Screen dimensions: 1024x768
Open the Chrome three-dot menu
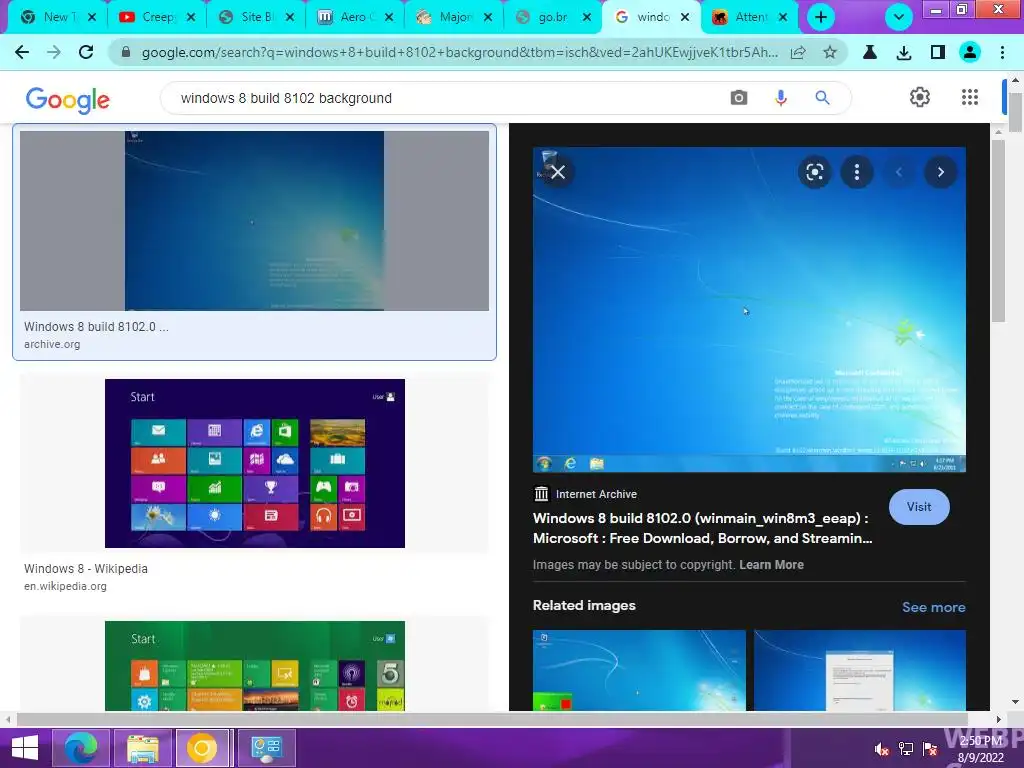[1002, 52]
